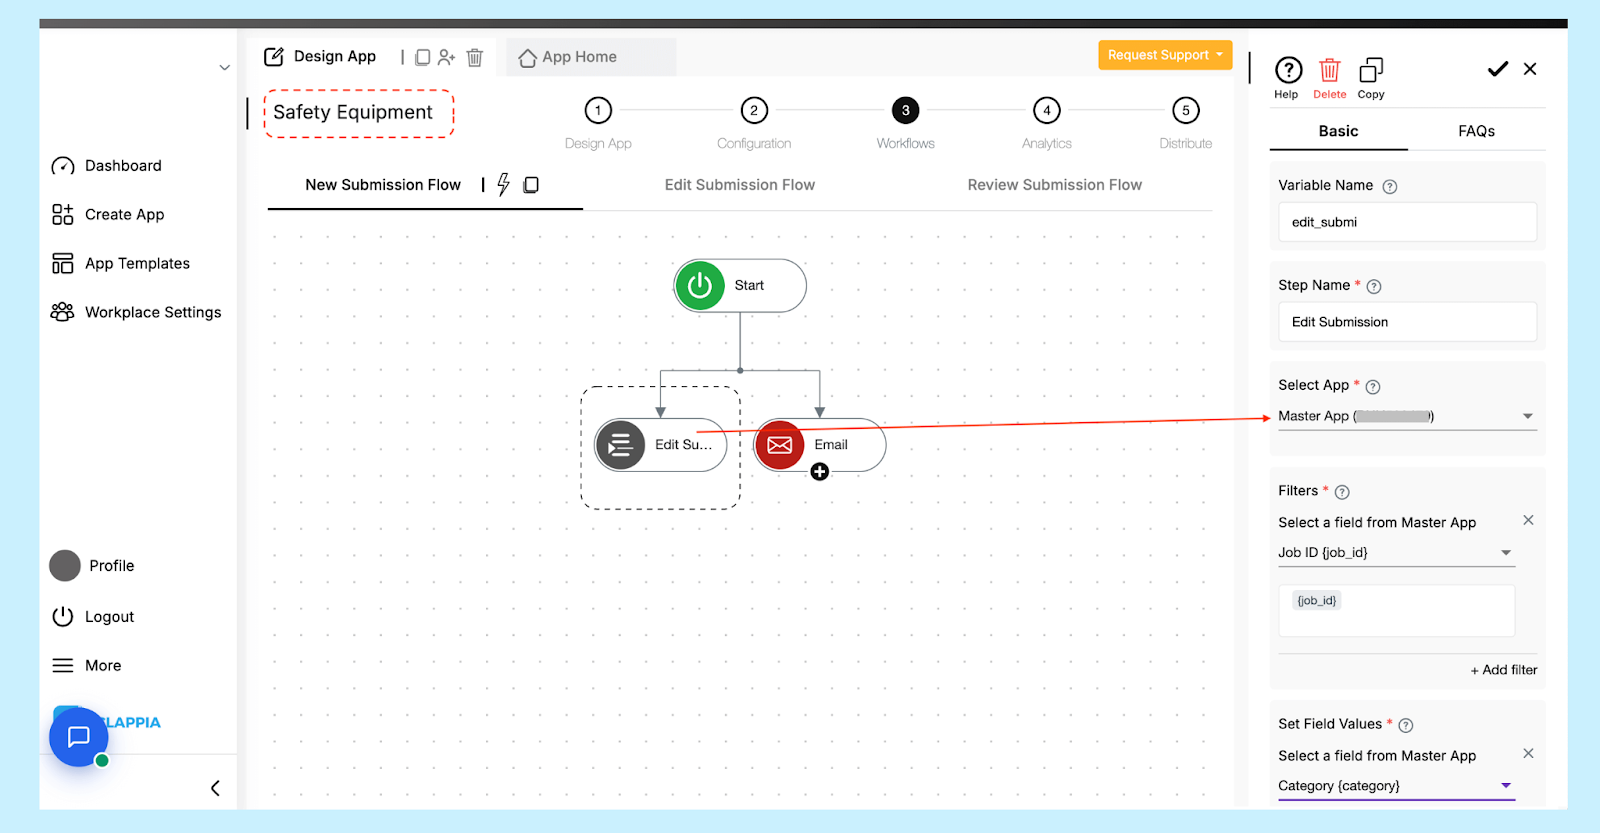Image resolution: width=1600 pixels, height=833 pixels.
Task: Select New Submission Flow tab
Action: tap(383, 185)
